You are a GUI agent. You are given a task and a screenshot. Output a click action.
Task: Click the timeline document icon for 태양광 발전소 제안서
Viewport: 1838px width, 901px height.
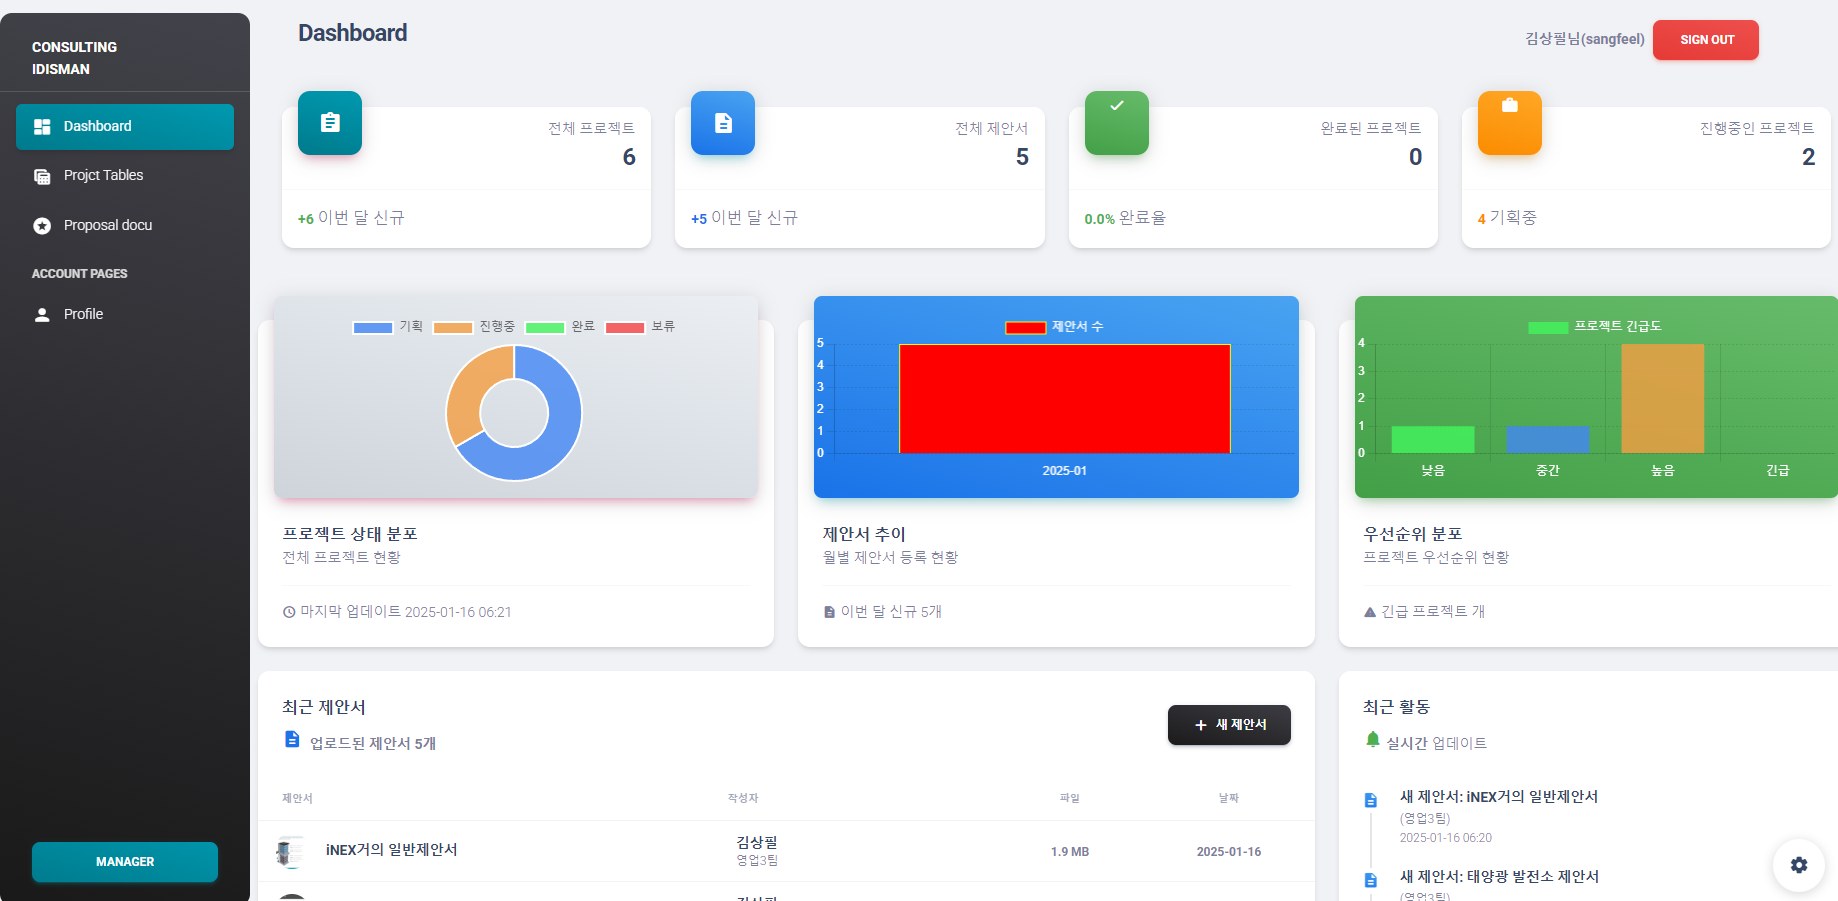click(x=1371, y=880)
